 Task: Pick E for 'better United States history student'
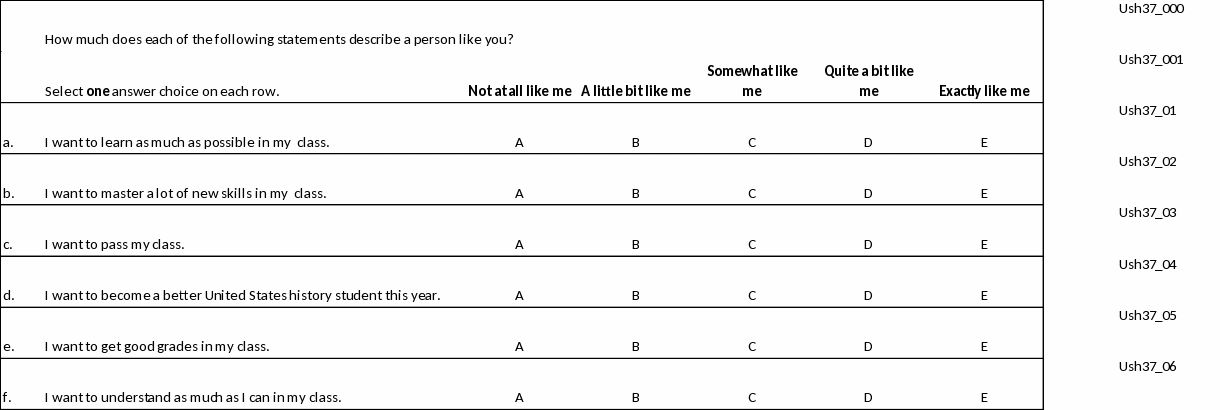click(x=984, y=295)
